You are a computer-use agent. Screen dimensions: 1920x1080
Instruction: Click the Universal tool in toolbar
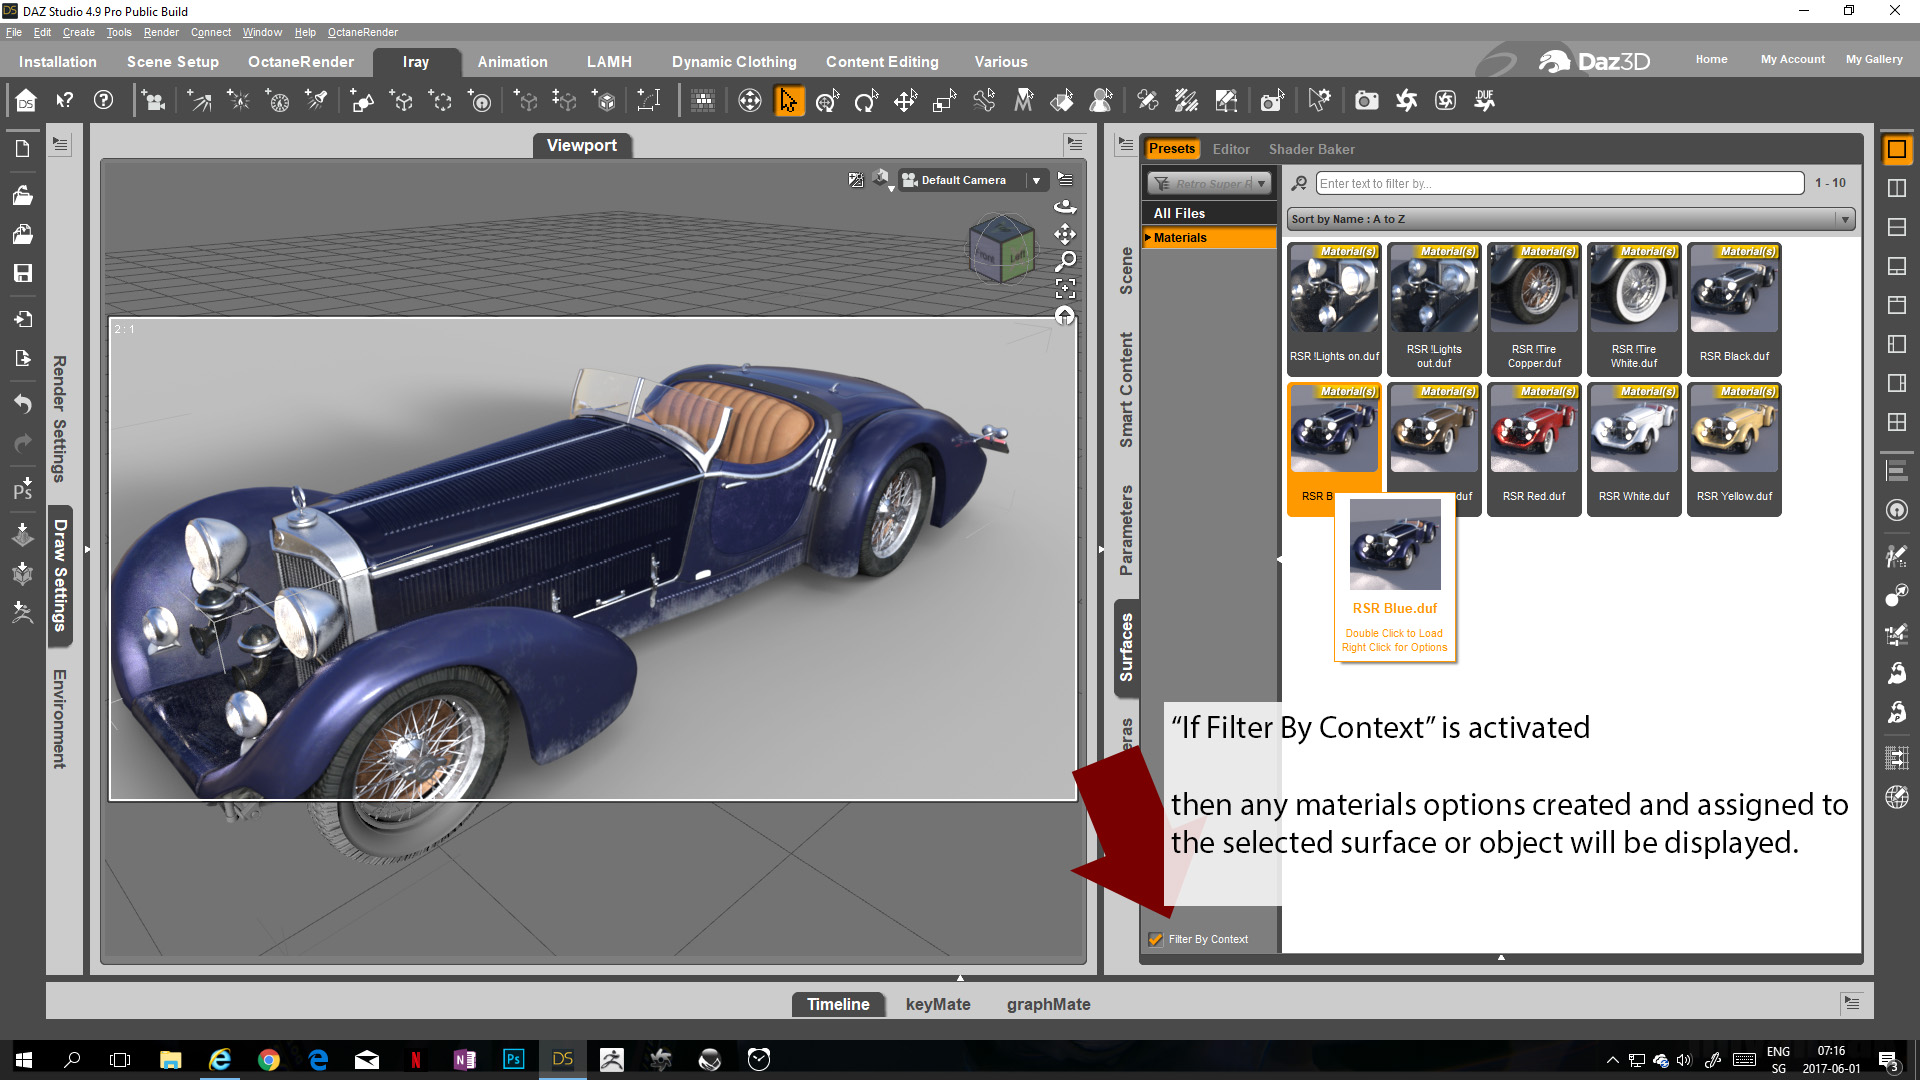827,101
